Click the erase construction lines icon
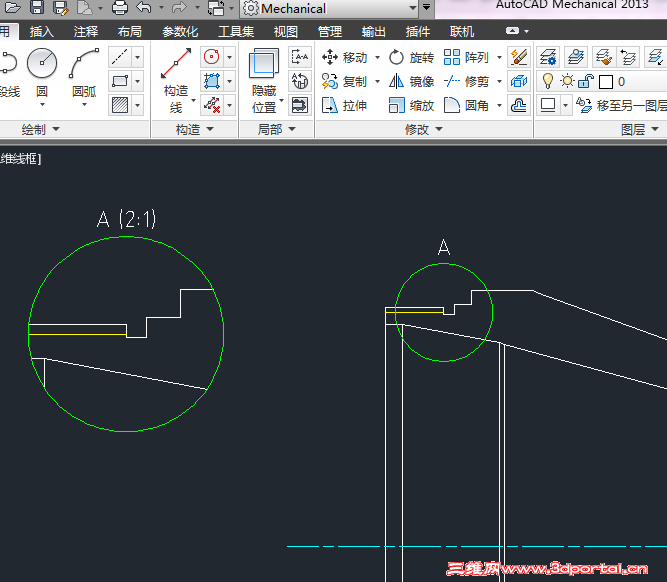Viewport: 667px width, 582px height. [211, 105]
